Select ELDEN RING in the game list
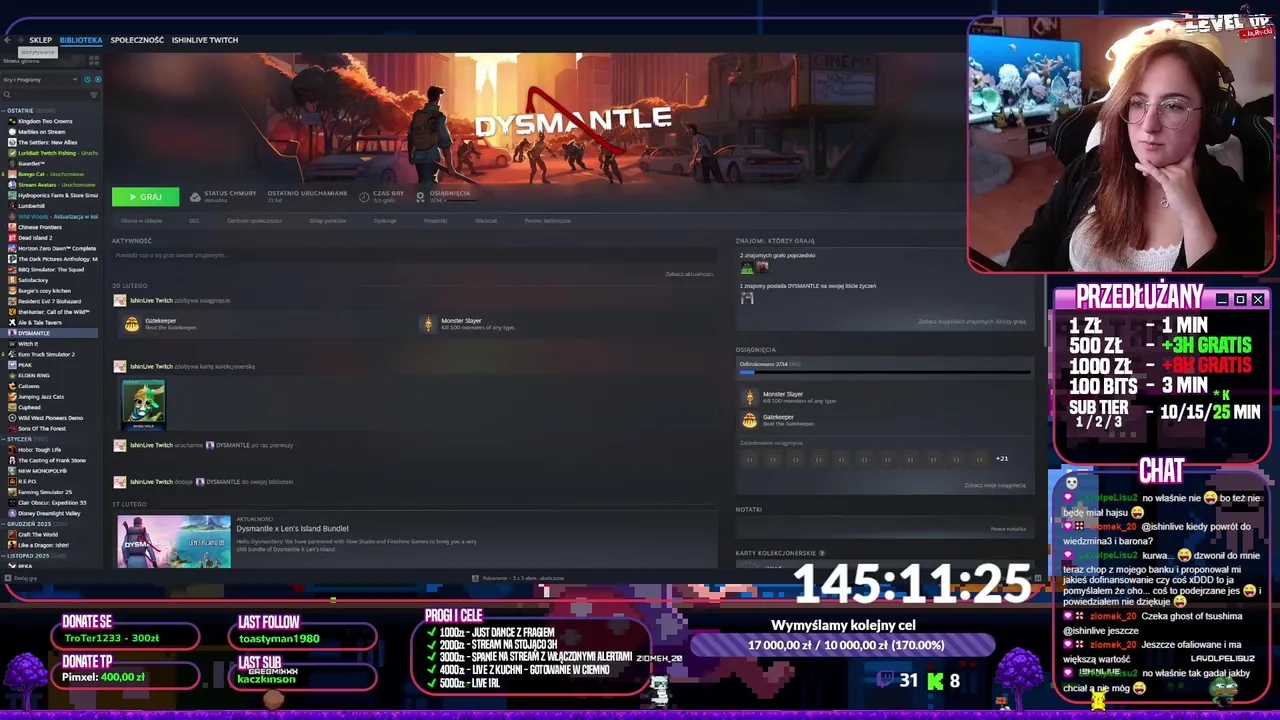 (33, 375)
